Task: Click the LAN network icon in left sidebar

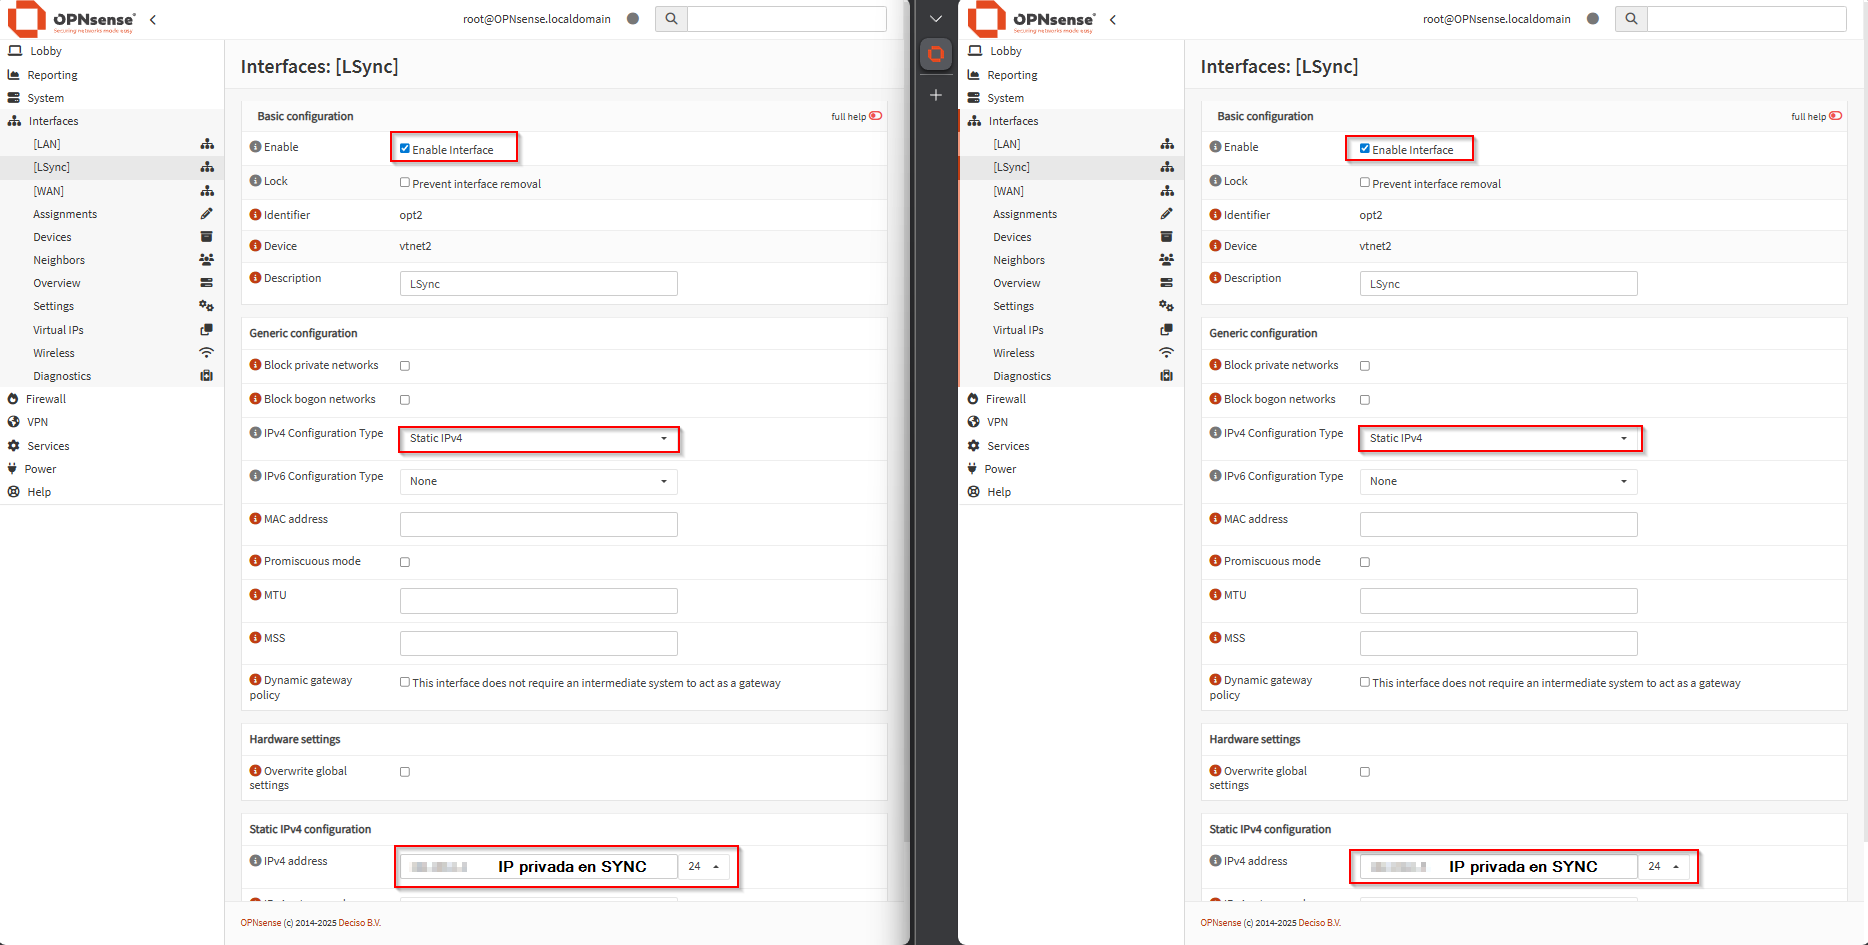Action: pyautogui.click(x=207, y=144)
